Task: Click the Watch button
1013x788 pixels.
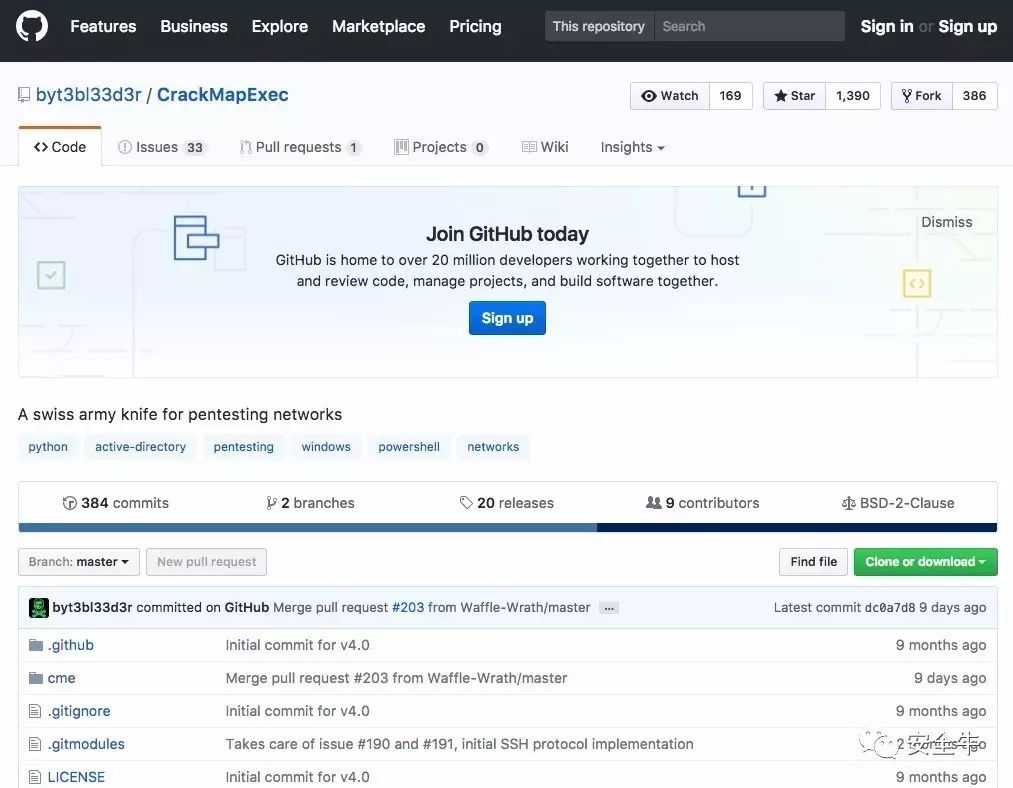Action: (x=670, y=96)
